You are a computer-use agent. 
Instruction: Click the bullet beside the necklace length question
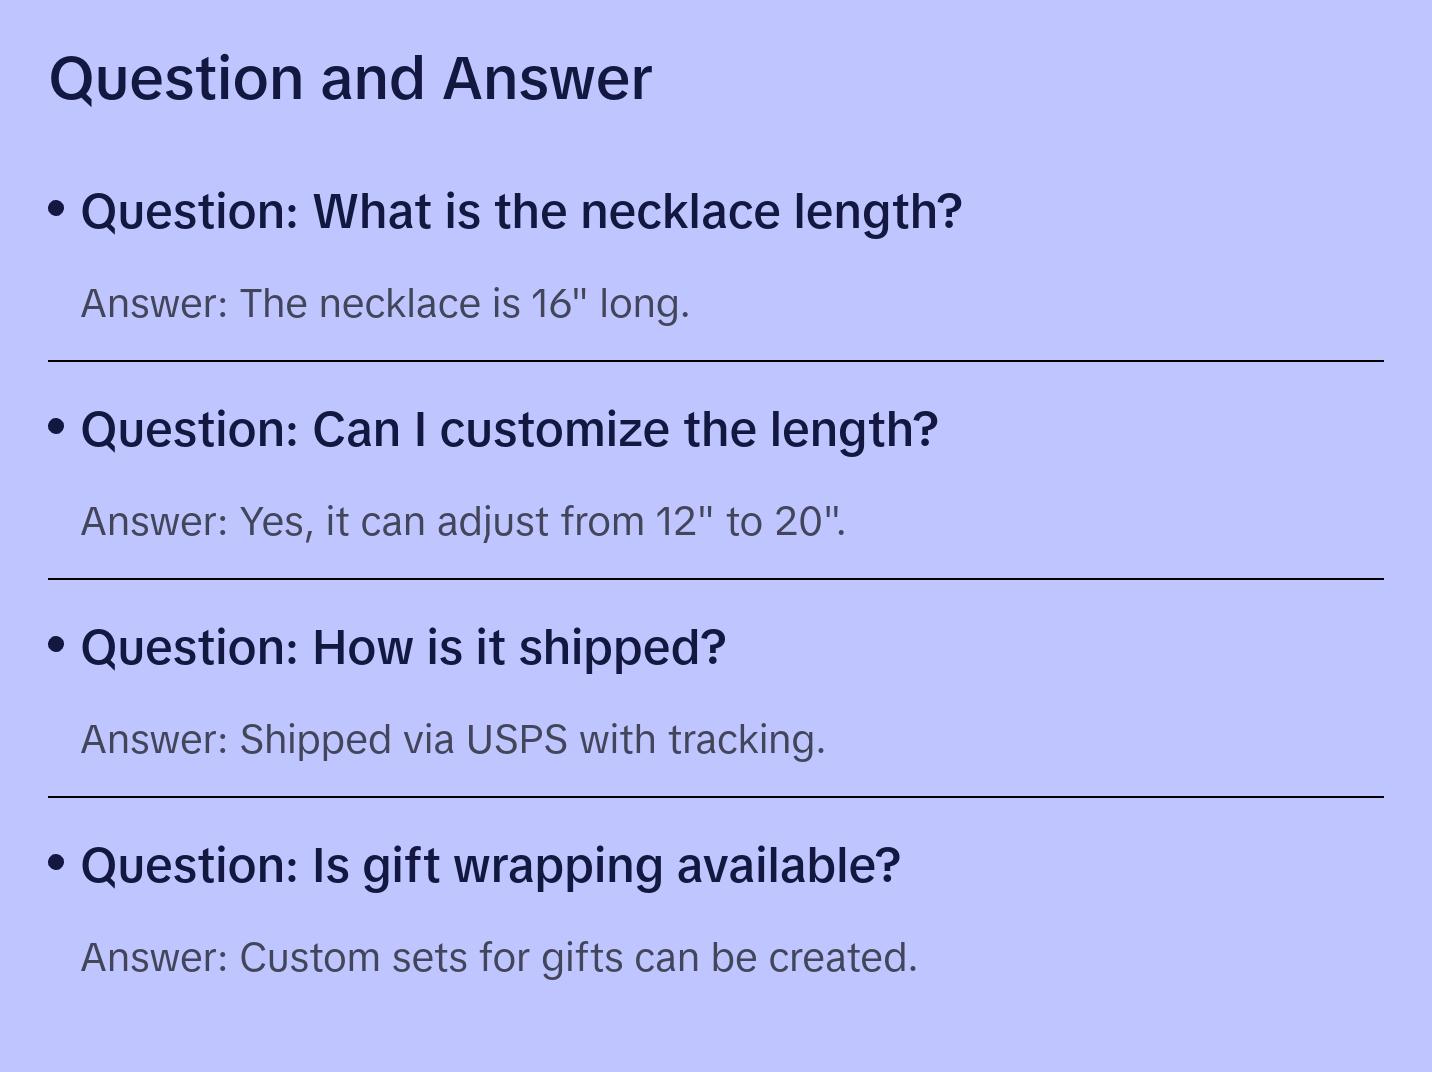57,209
